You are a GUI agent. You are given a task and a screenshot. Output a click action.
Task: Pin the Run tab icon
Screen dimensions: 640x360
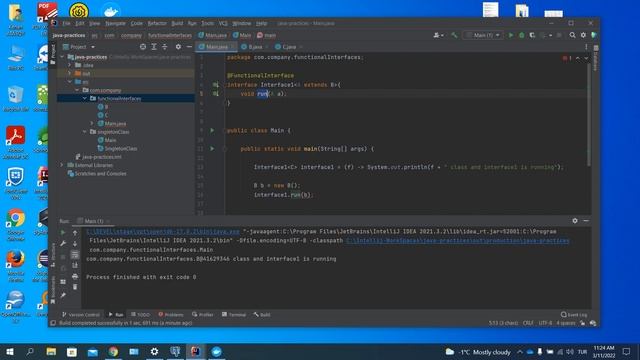click(x=63, y=295)
